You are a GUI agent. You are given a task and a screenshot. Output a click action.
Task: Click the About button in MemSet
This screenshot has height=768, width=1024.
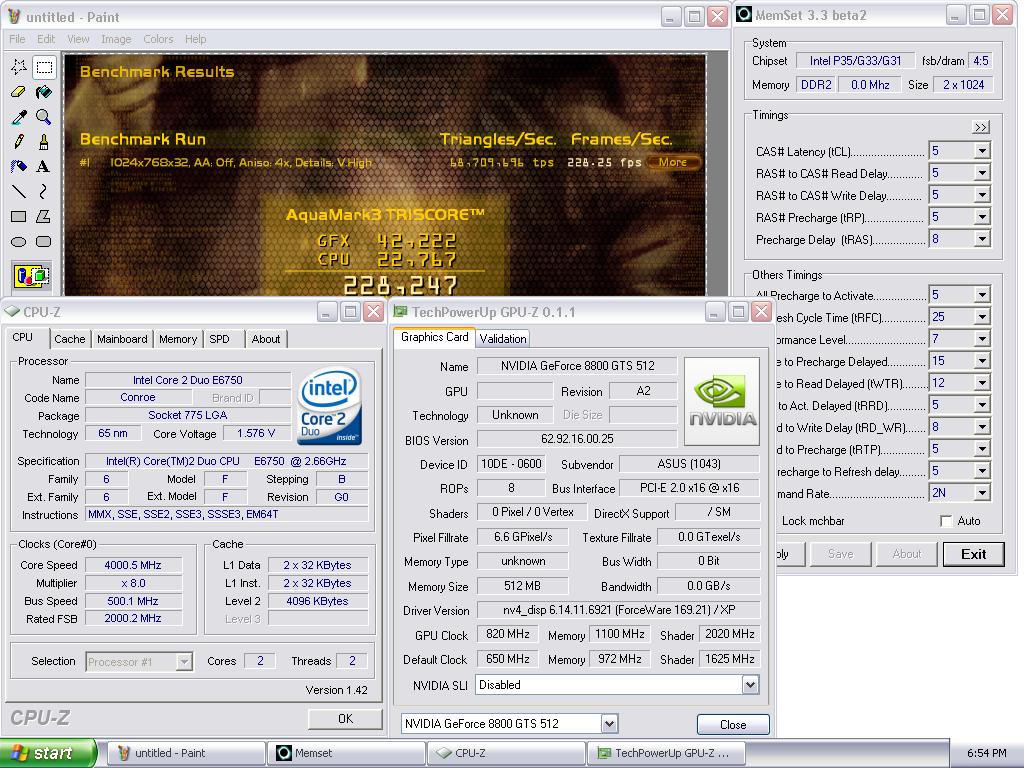906,554
